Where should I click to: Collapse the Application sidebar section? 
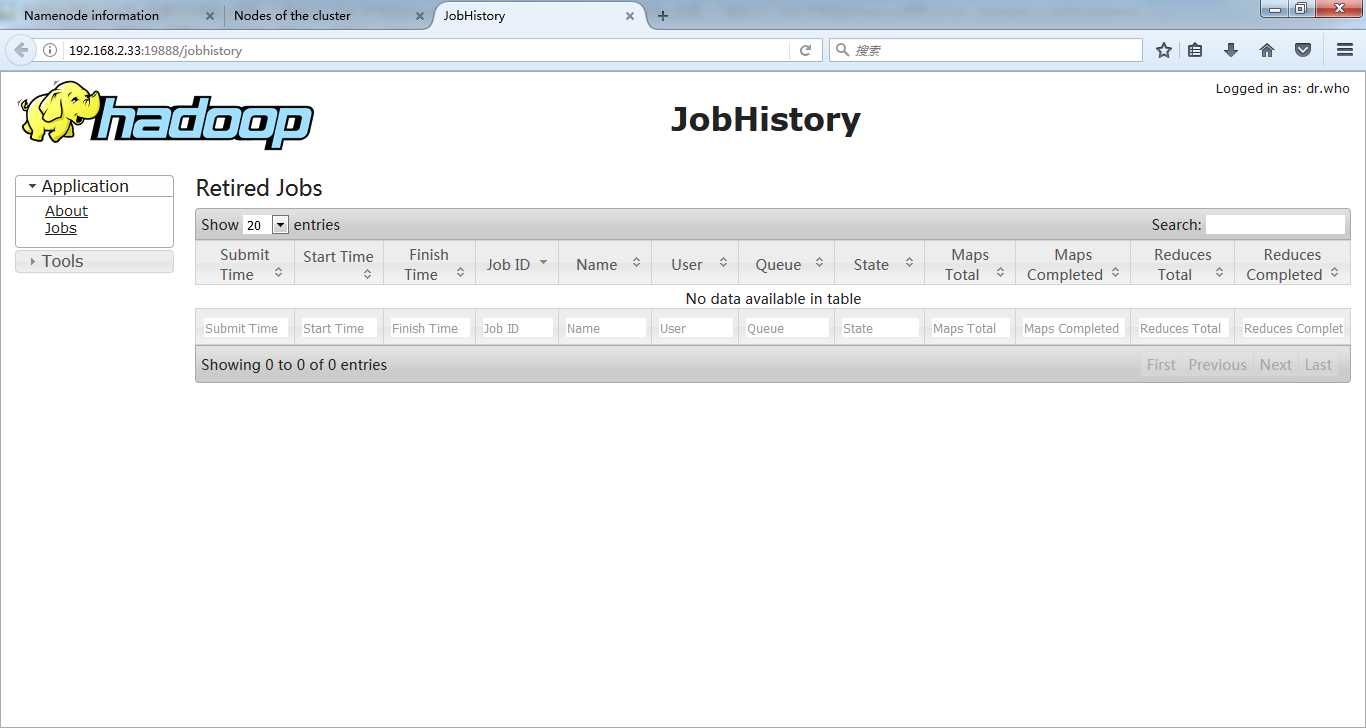click(x=94, y=186)
